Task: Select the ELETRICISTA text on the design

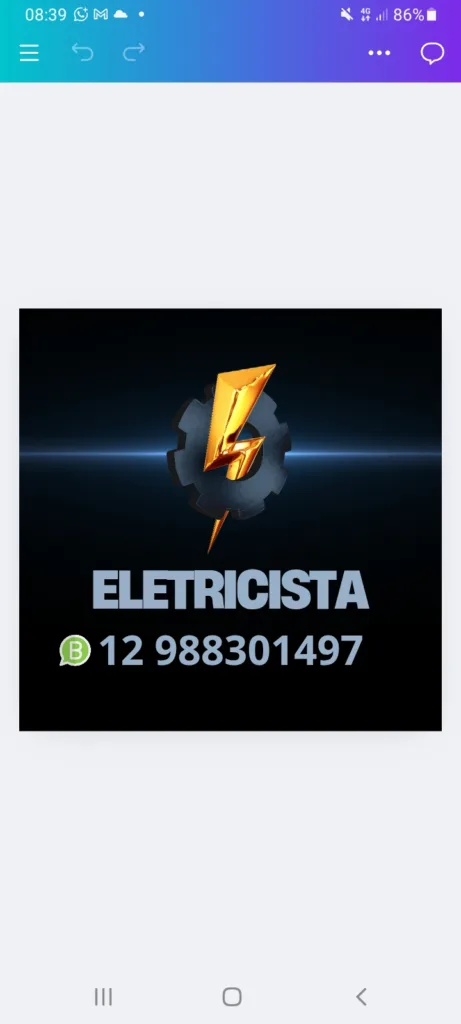Action: coord(230,590)
